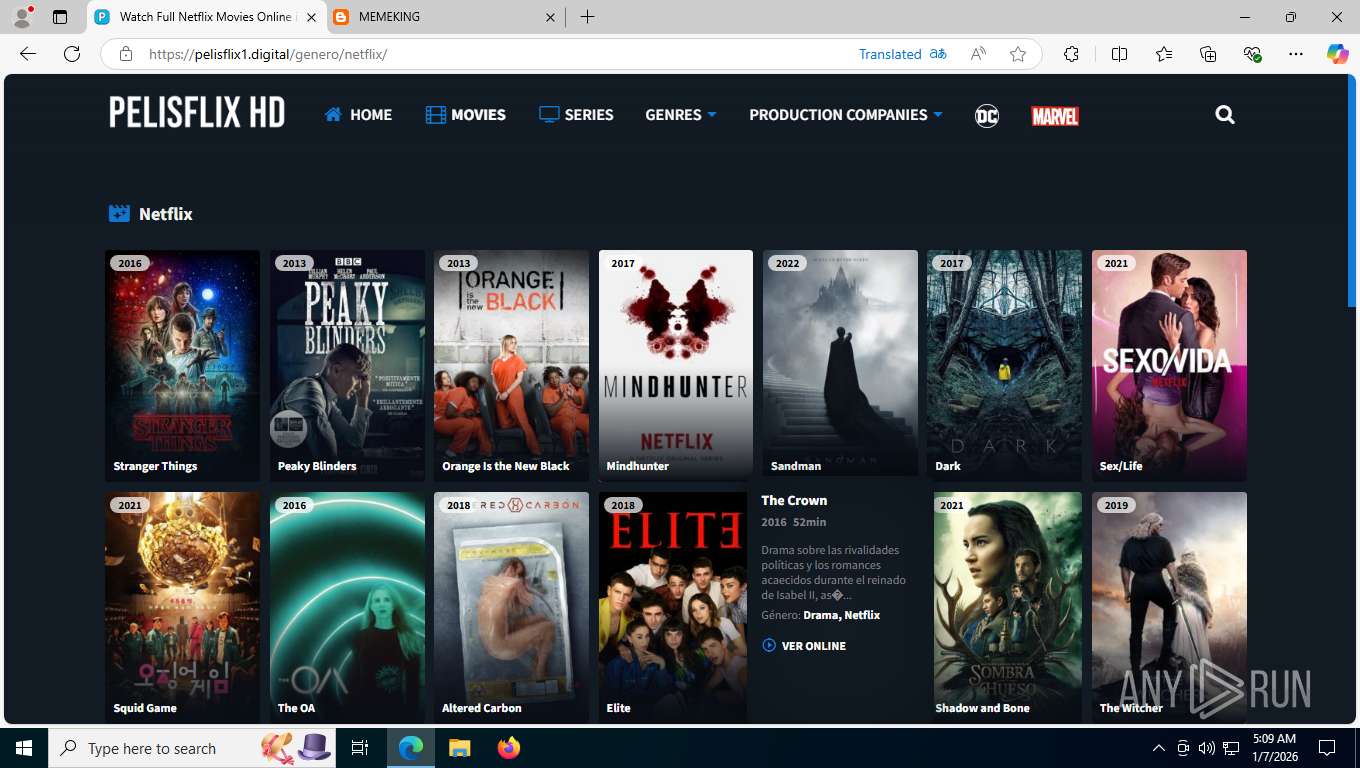Open Orange Is the New Black poster
The height and width of the screenshot is (768, 1360).
pos(511,365)
